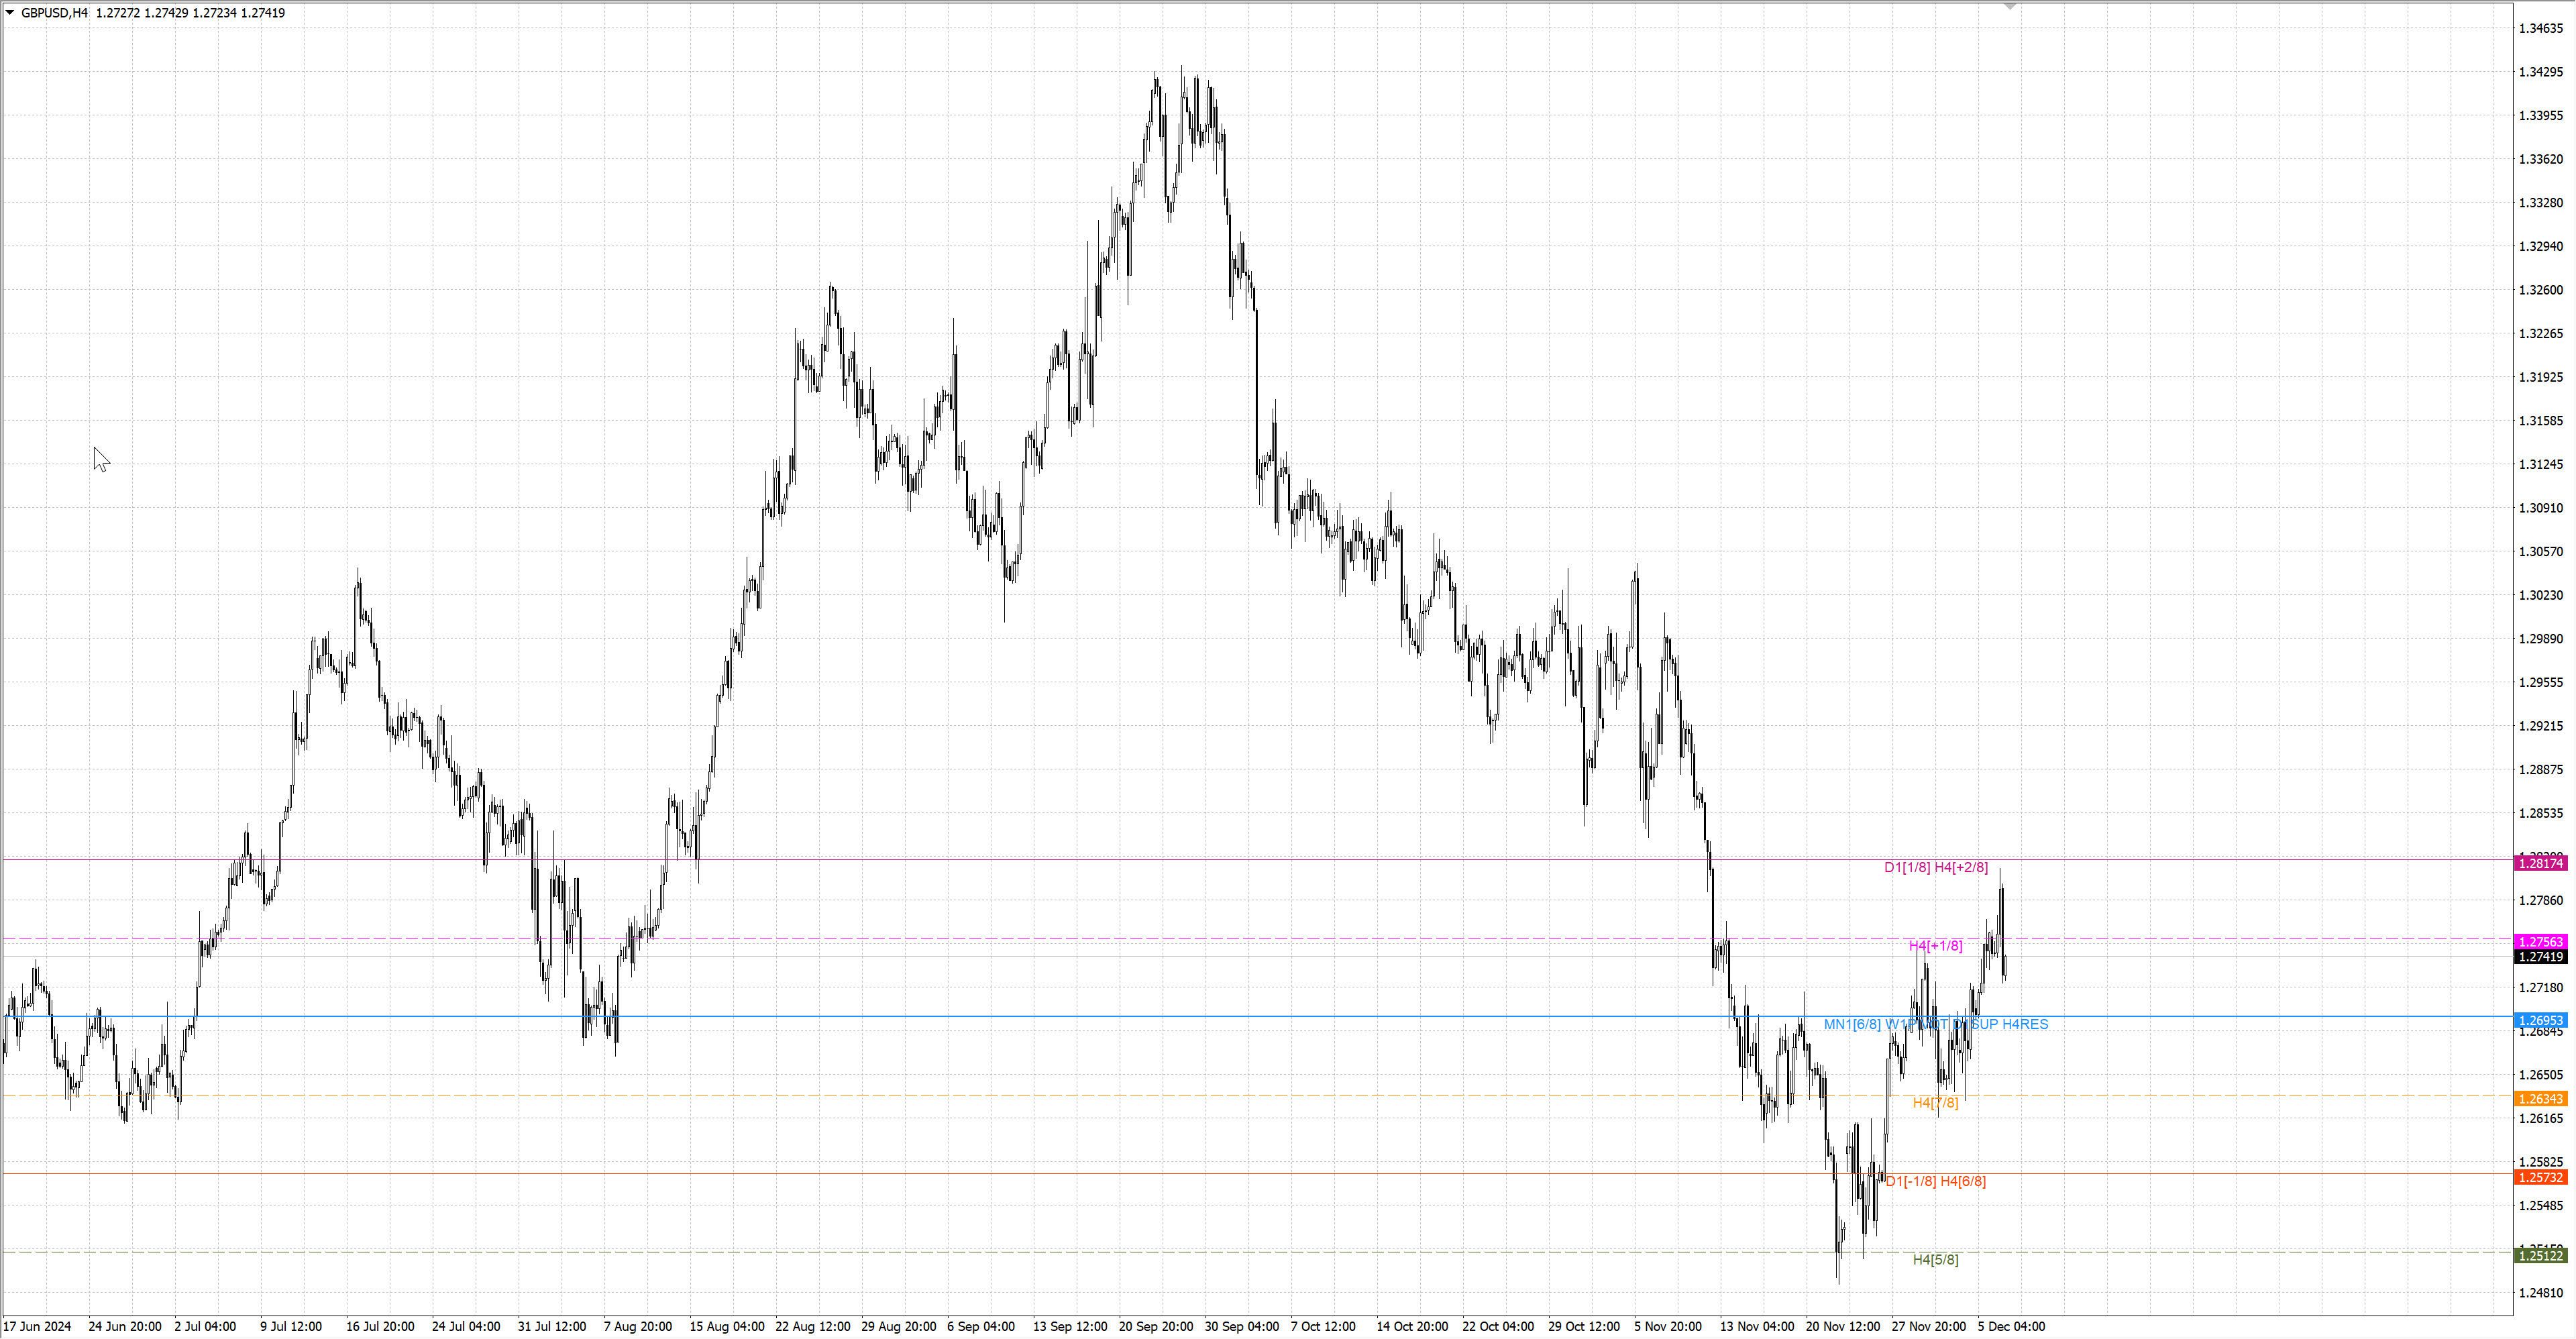Select the H4[5/8] green level label
The width and height of the screenshot is (2576, 1339).
point(1935,1259)
